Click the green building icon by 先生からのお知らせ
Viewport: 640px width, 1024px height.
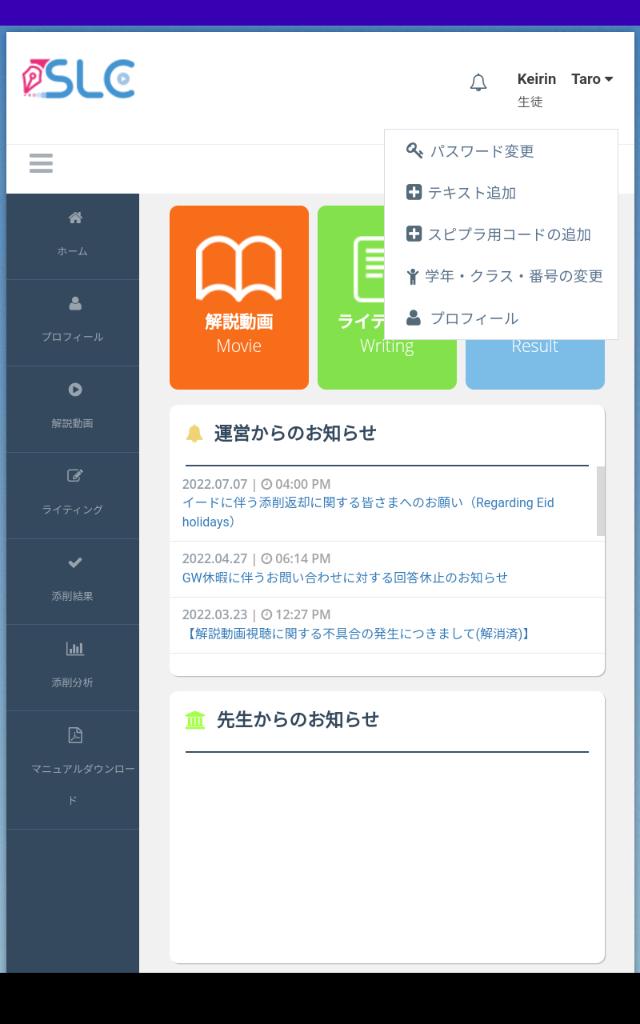tap(195, 720)
